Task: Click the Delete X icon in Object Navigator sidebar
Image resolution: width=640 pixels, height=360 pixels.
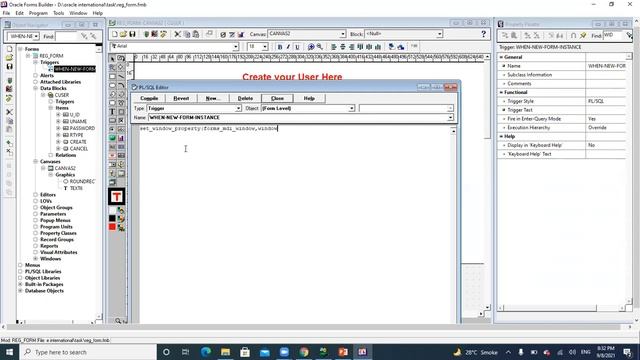Action: pyautogui.click(x=9, y=152)
